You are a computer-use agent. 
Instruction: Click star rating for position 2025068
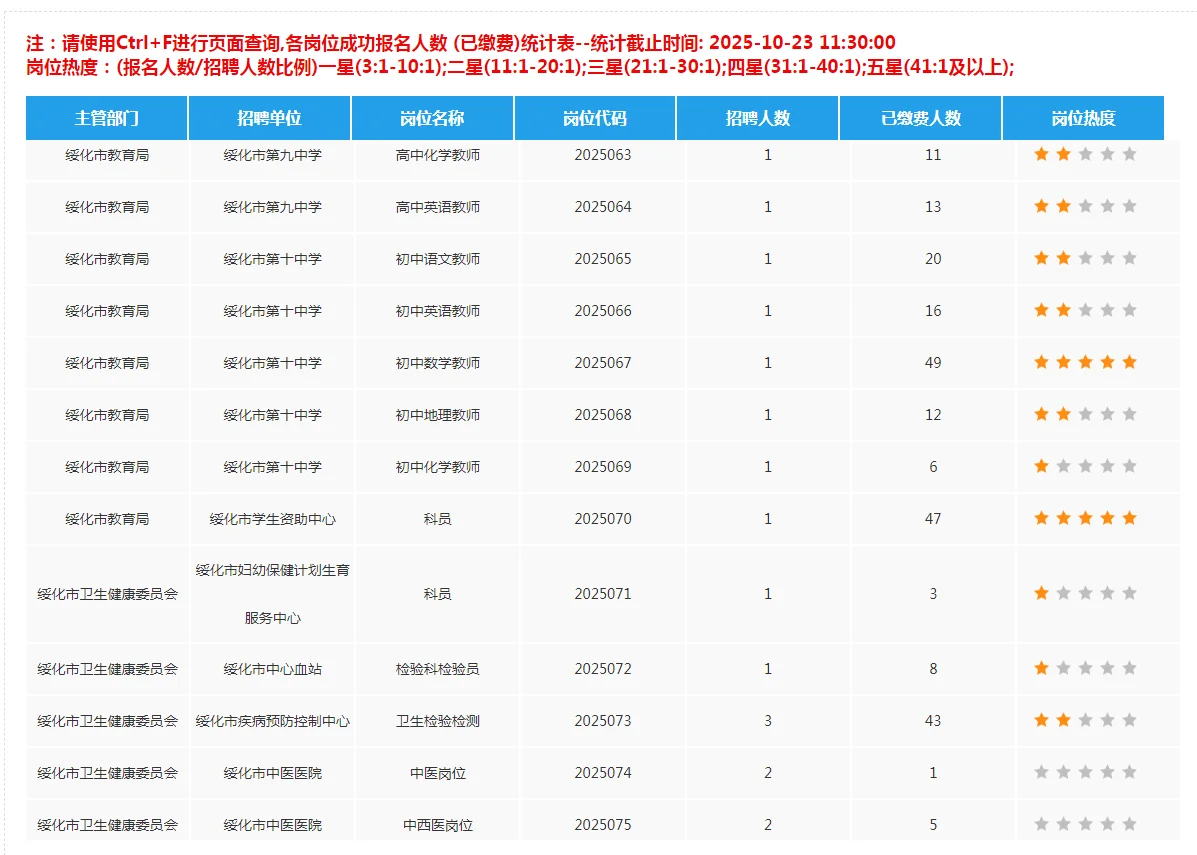coord(1085,414)
